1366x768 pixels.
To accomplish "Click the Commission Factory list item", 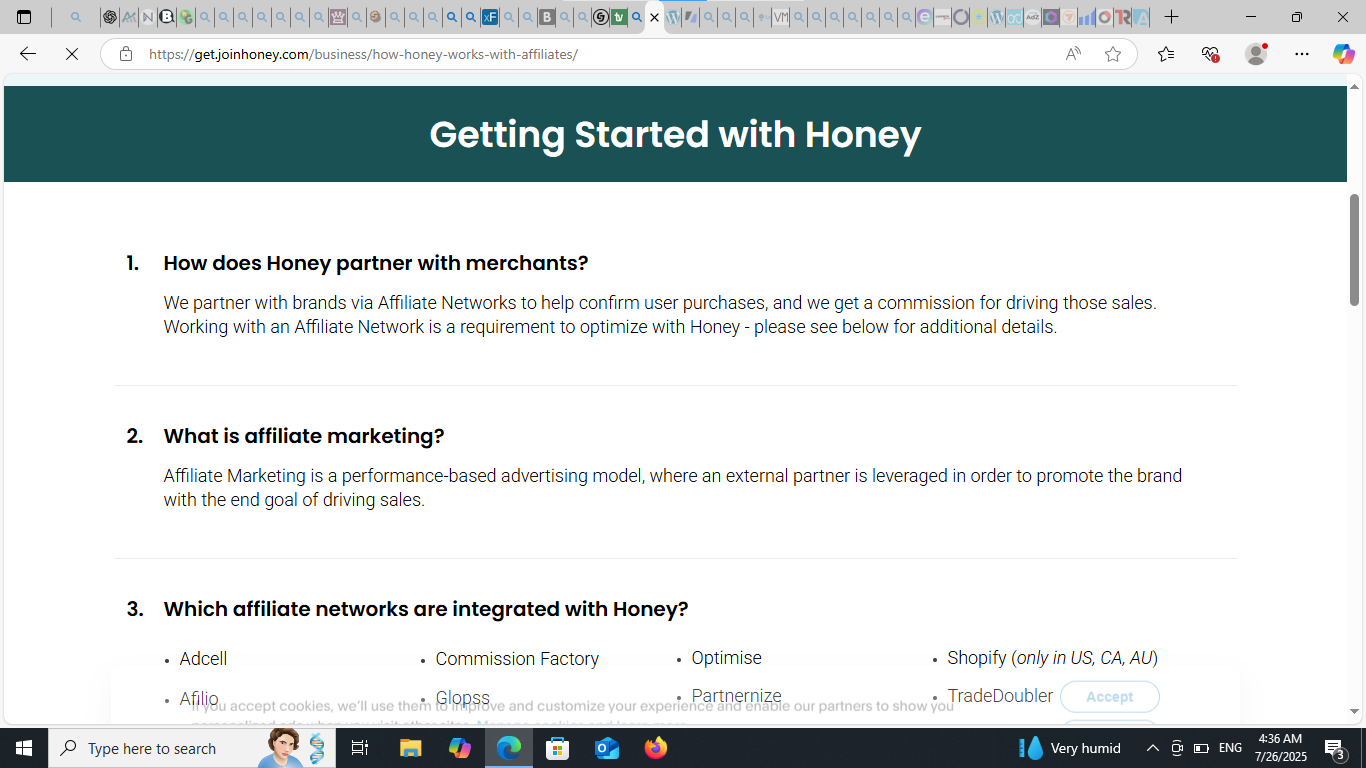I will click(517, 659).
